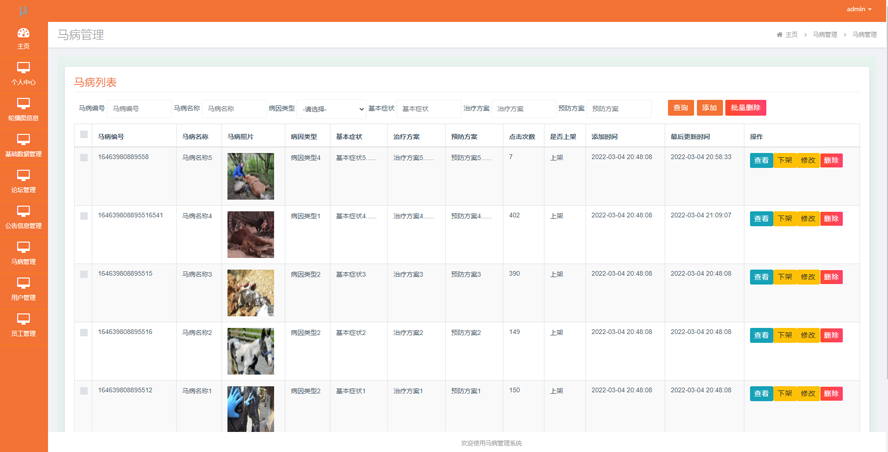
Task: Expand the 病因类型 dropdown filter
Action: pos(332,109)
